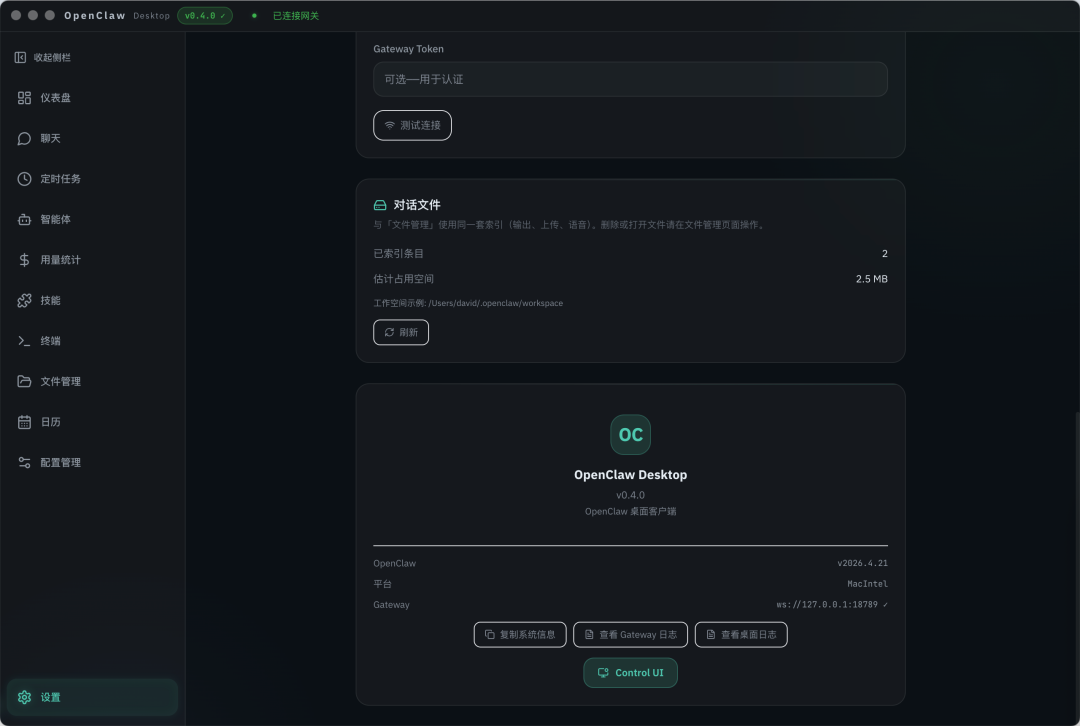This screenshot has width=1080, height=726.
Task: Open the 智能体 robot icon
Action: [24, 220]
